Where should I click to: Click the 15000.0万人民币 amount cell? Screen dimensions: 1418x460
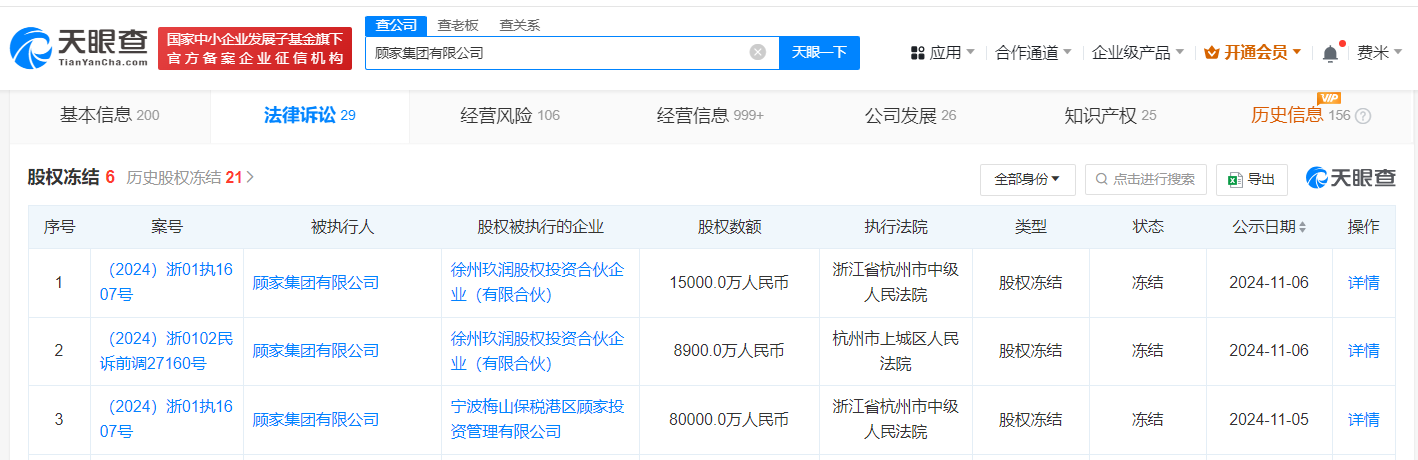coord(729,283)
